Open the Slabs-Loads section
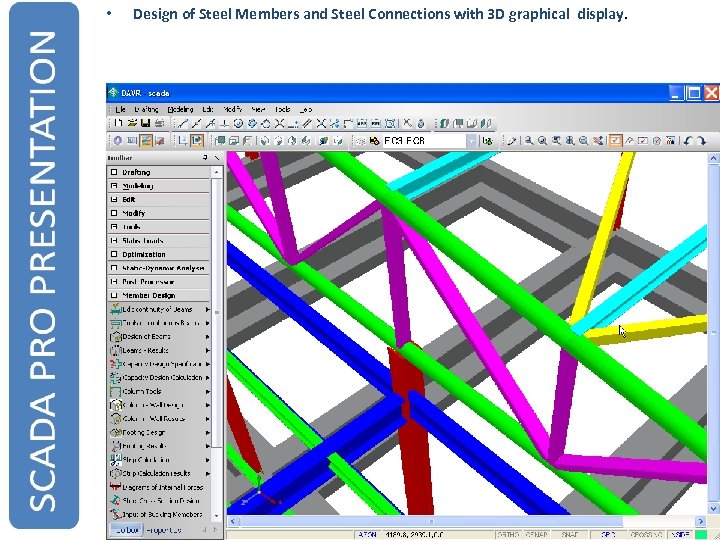 [158, 241]
